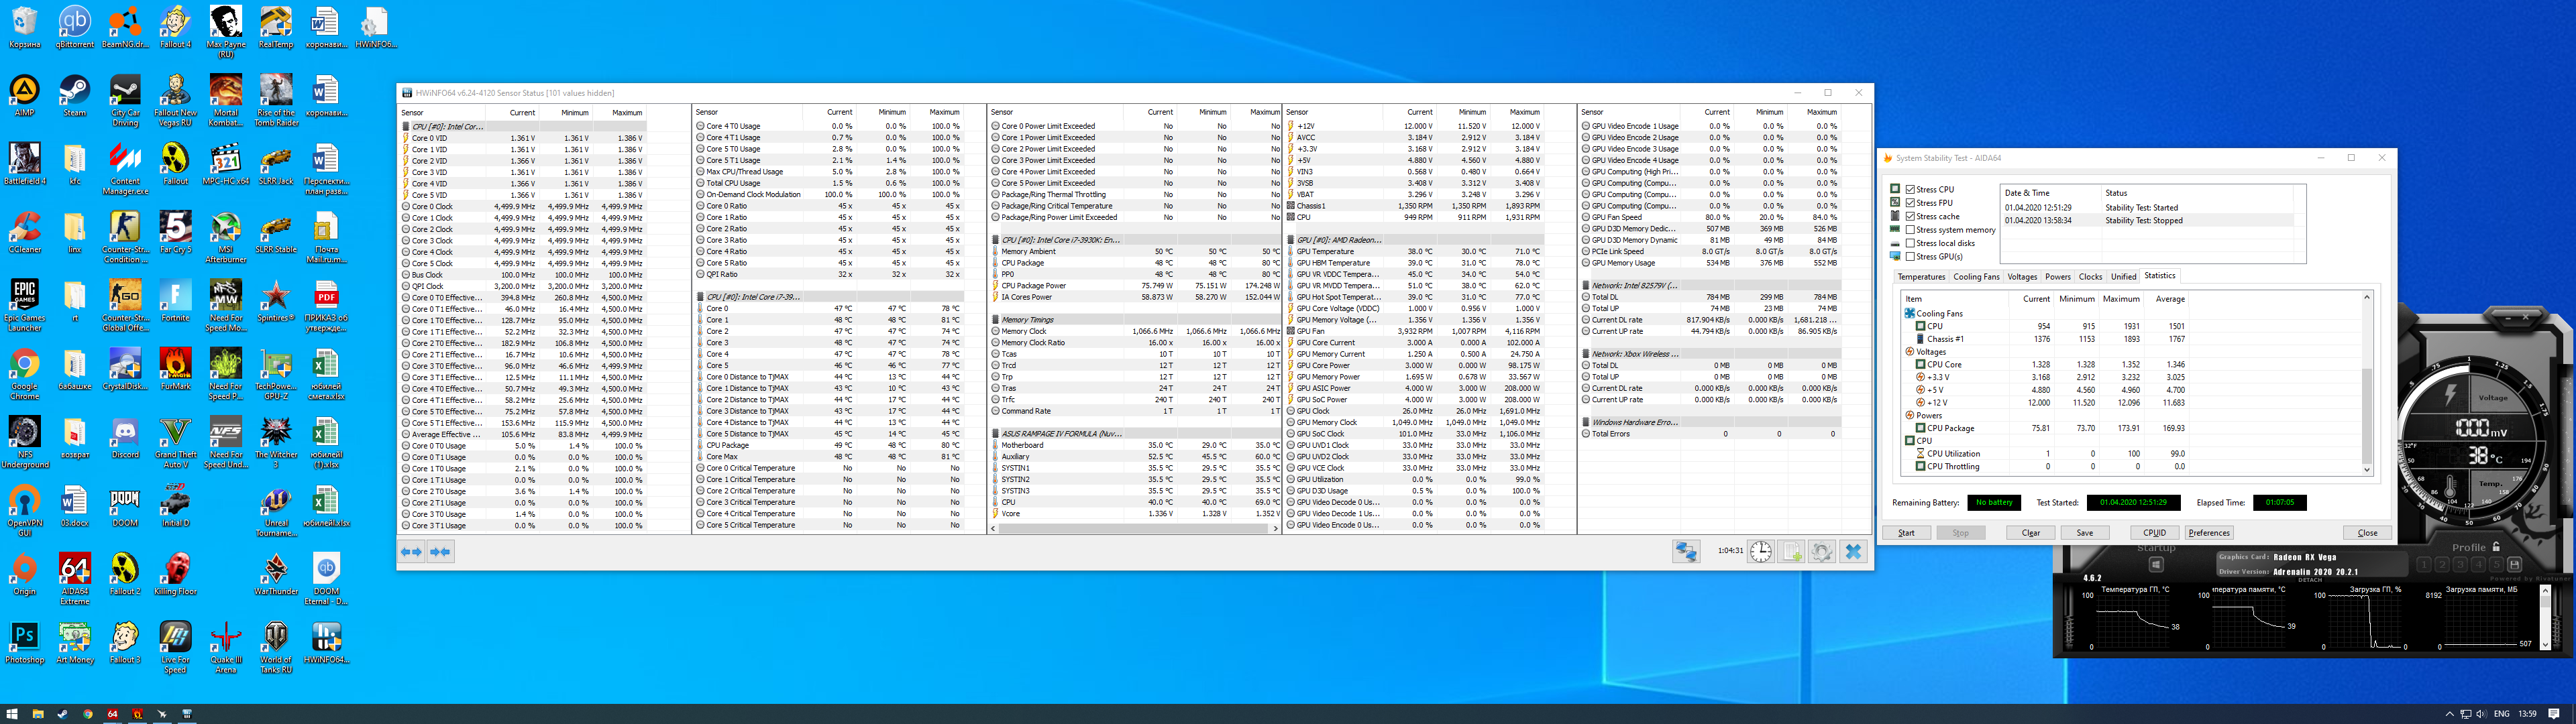Enable the Stress GPU(s) checkbox
The width and height of the screenshot is (2576, 724).
point(1910,257)
